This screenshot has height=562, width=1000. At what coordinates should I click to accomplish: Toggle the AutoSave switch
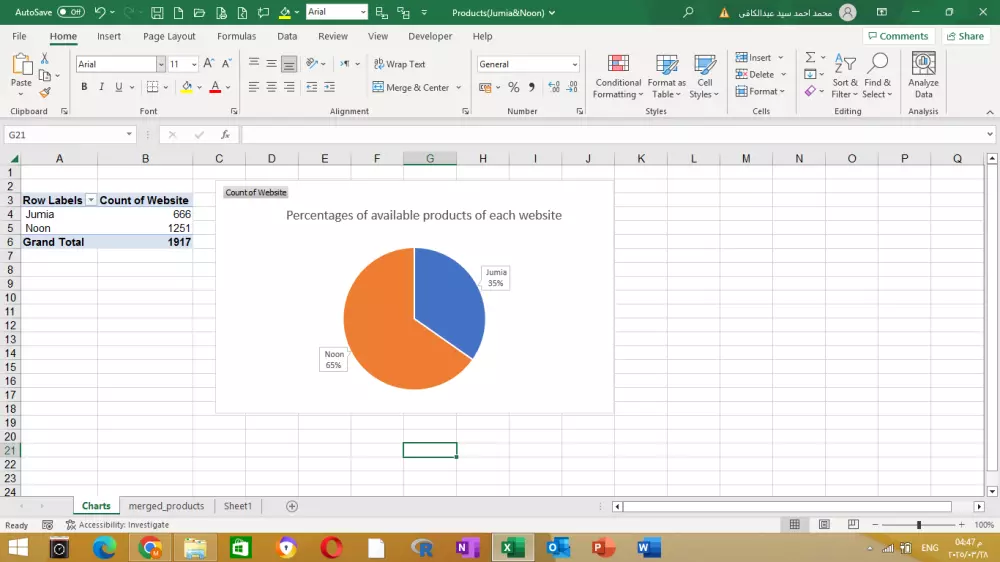70,12
